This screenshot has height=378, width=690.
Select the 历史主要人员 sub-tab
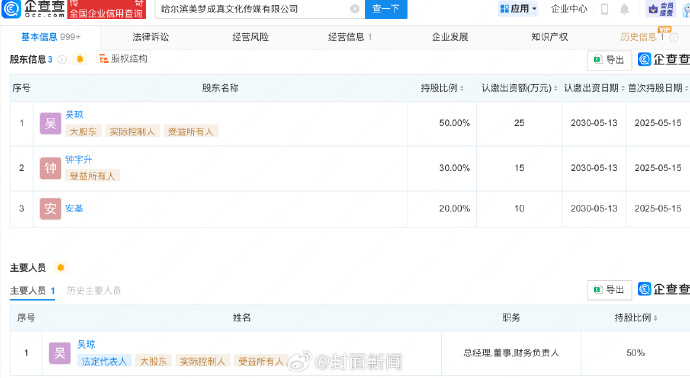click(x=94, y=290)
